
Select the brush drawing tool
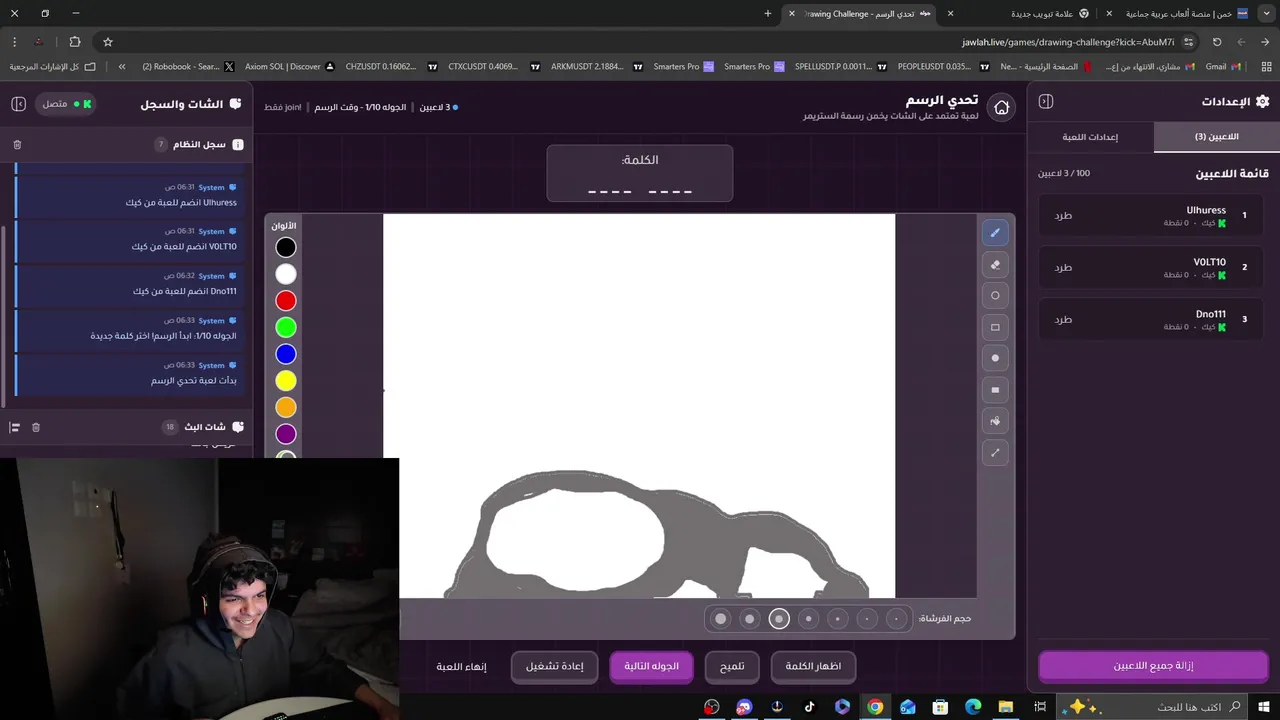tap(995, 233)
